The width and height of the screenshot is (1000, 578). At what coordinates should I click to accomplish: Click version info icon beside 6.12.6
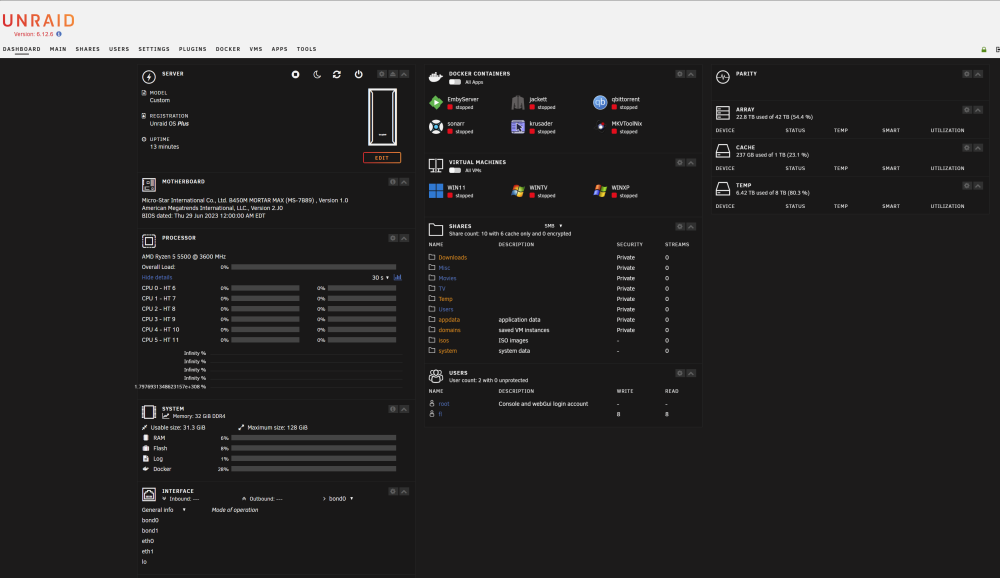coord(59,34)
